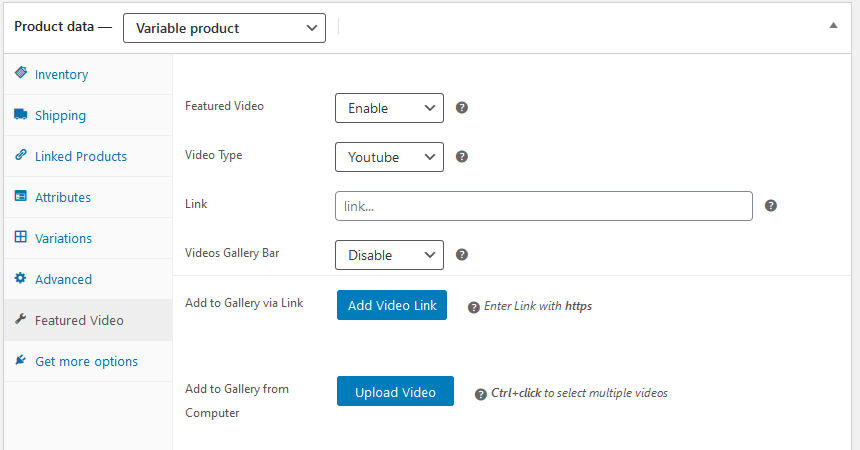The image size is (860, 450).
Task: Click the Variations grid icon
Action: (x=20, y=238)
